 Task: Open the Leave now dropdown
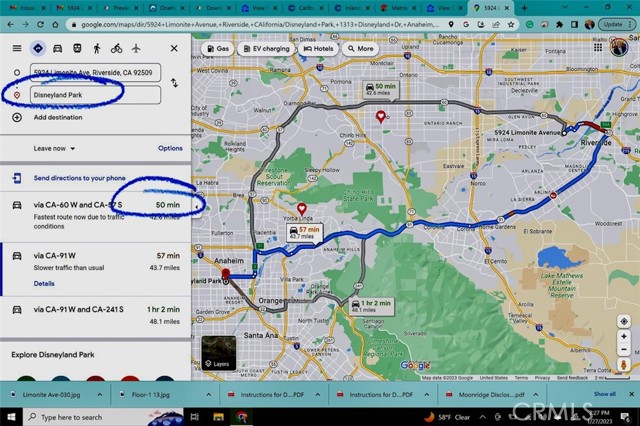coord(54,148)
